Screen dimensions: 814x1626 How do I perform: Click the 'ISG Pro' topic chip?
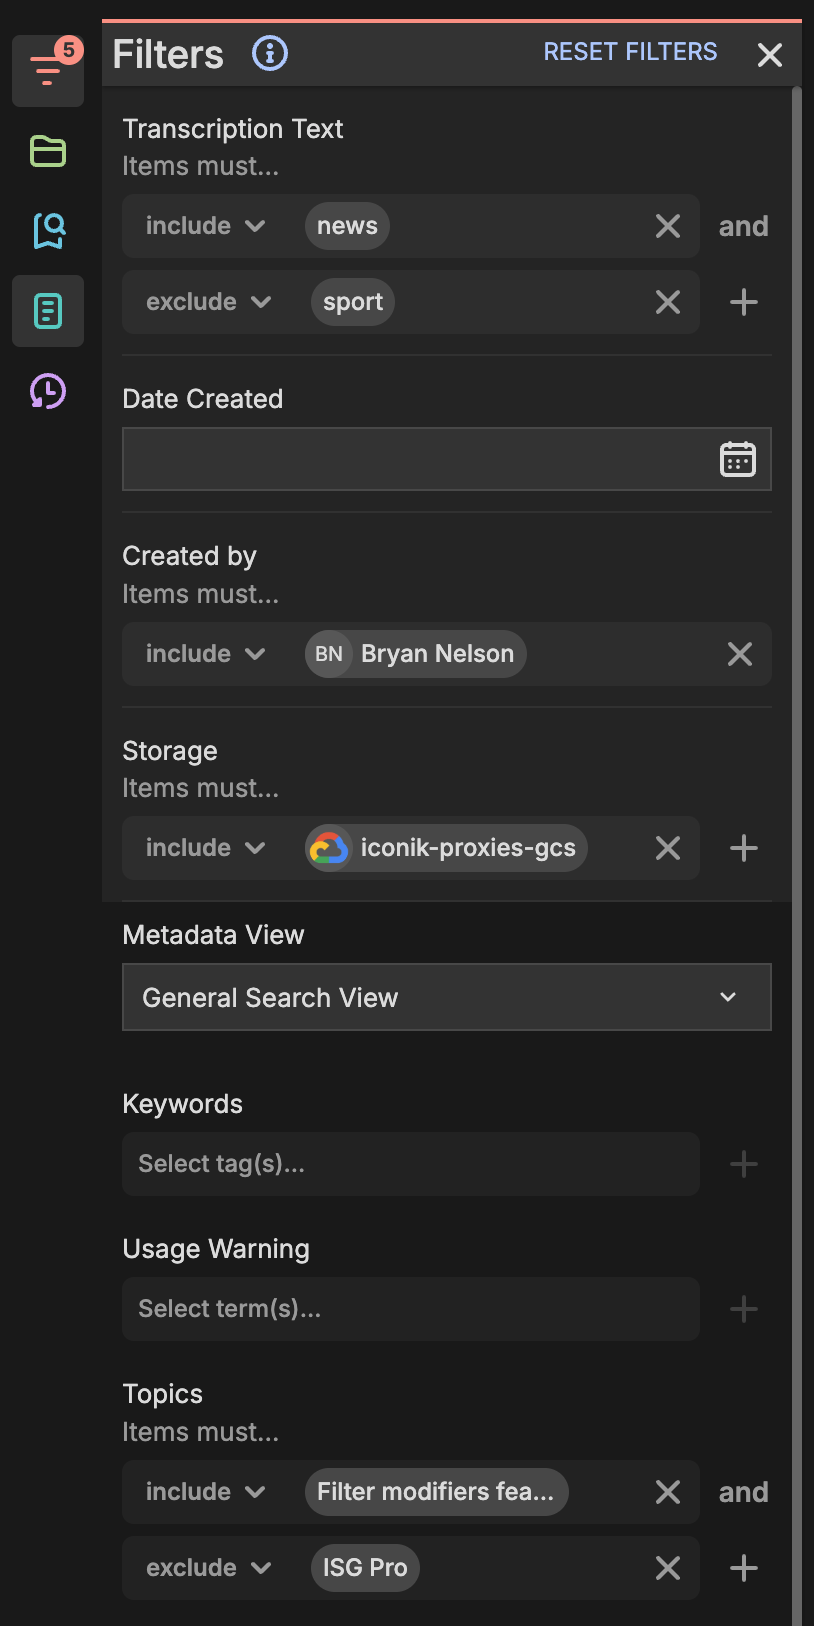365,1568
